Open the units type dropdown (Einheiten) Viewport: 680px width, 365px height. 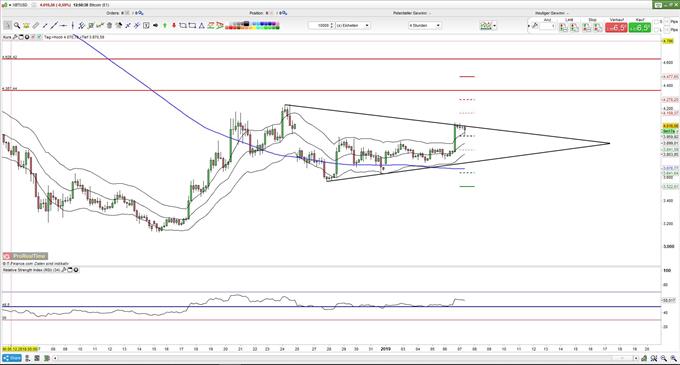coord(353,26)
